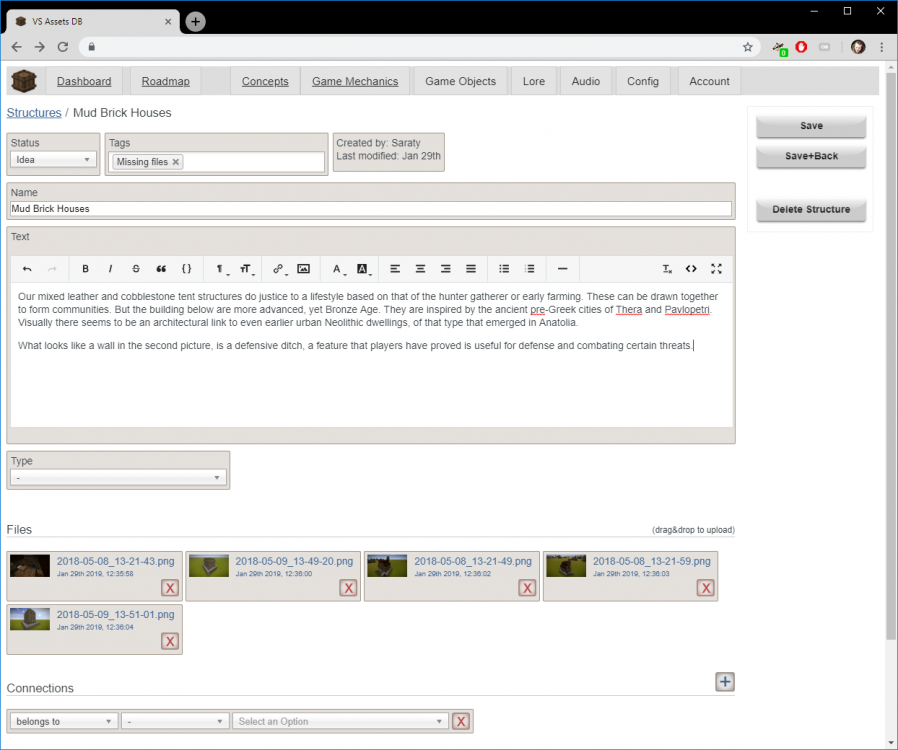This screenshot has width=898, height=750.
Task: Open the Game Objects tab
Action: point(460,81)
